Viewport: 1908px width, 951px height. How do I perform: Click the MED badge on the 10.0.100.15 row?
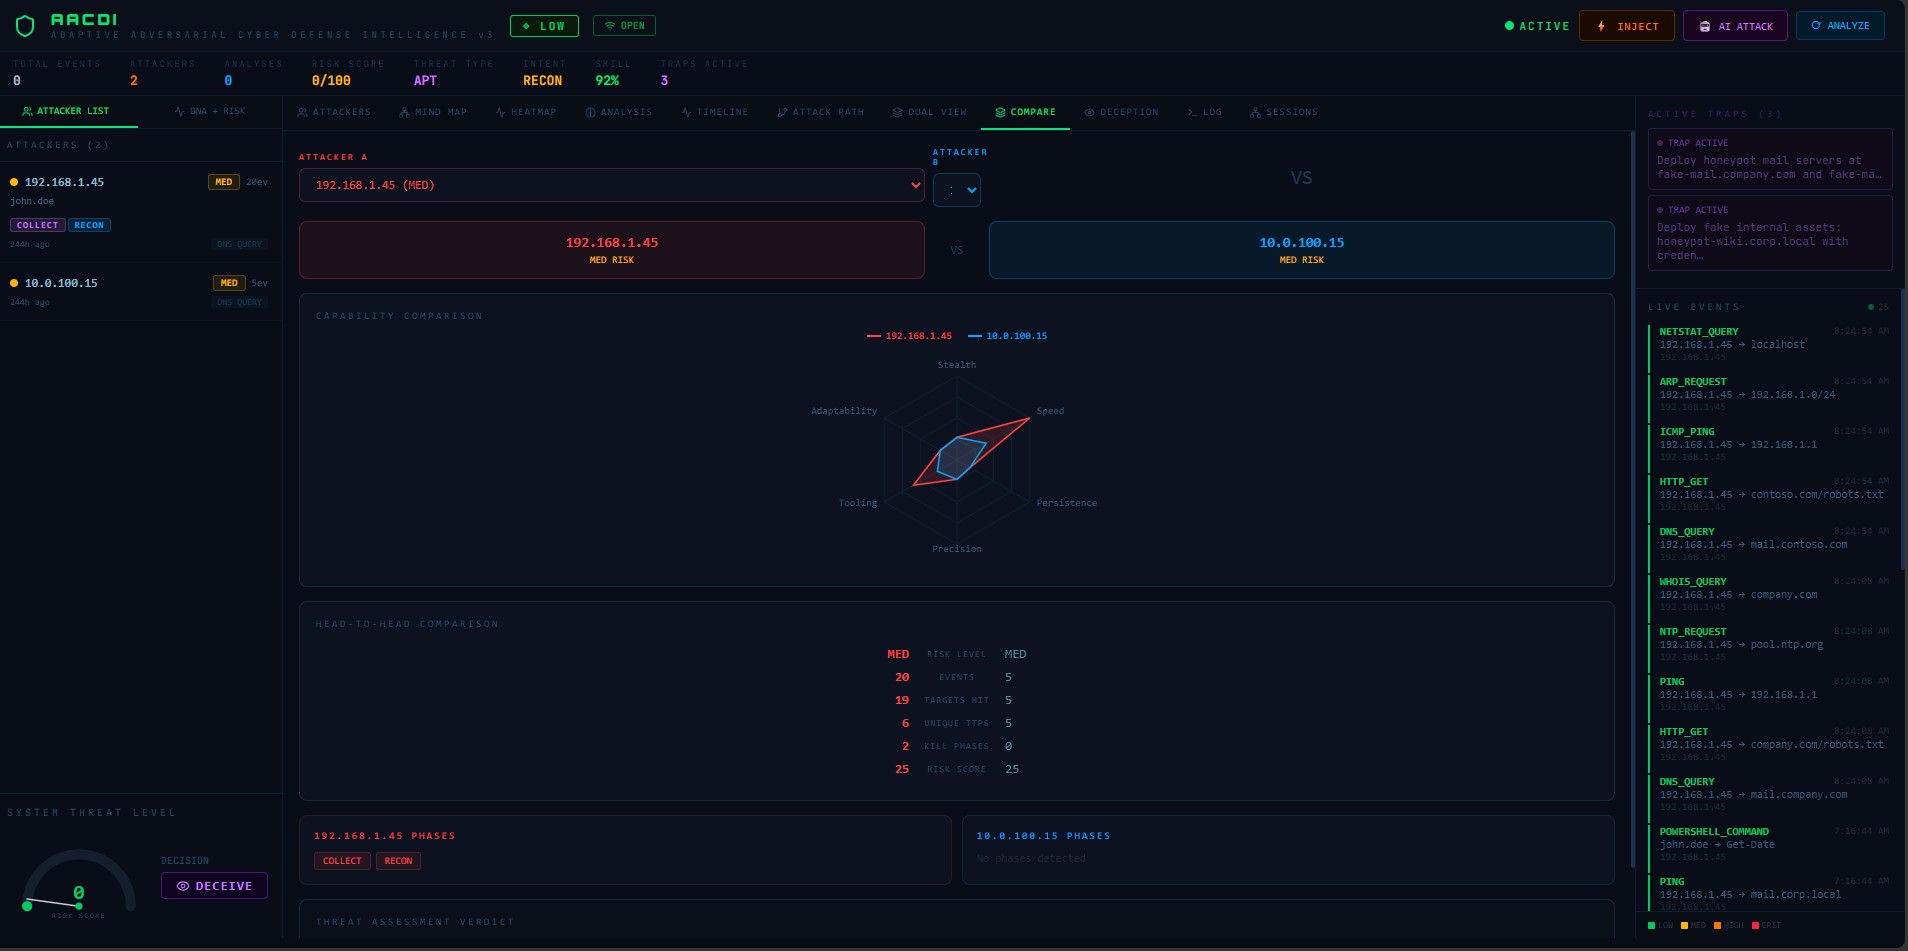[x=229, y=283]
